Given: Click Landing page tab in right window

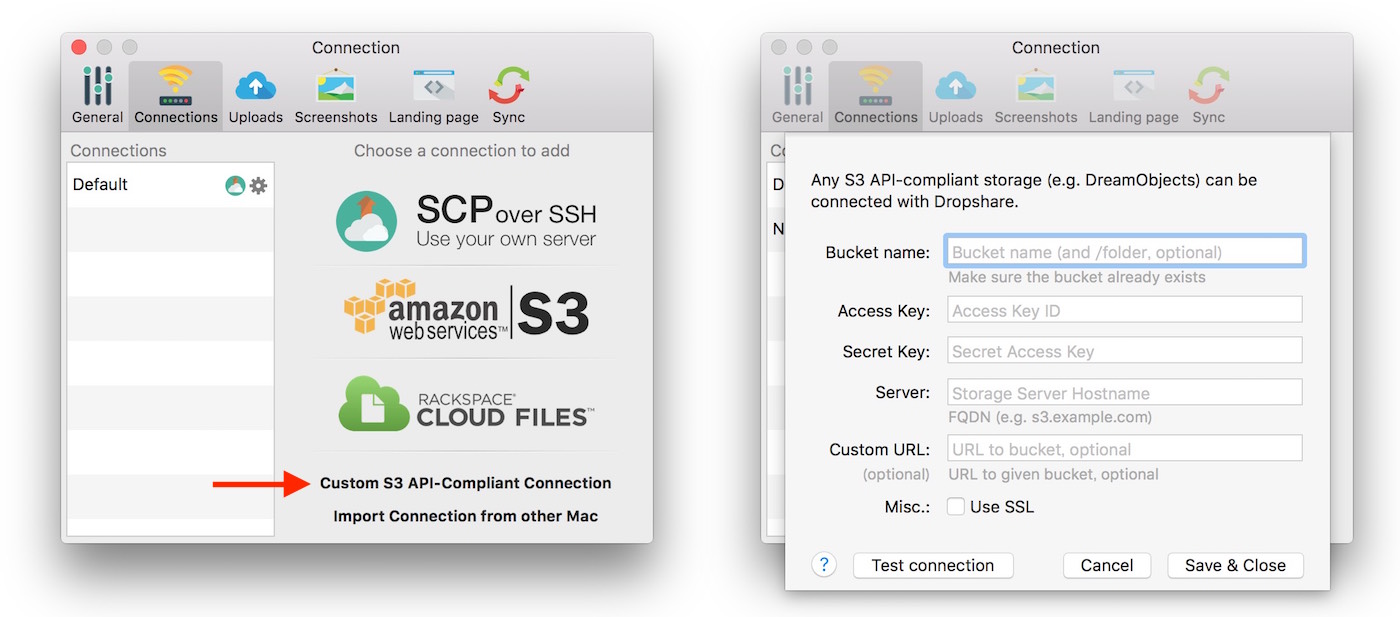Looking at the screenshot, I should pos(1134,96).
